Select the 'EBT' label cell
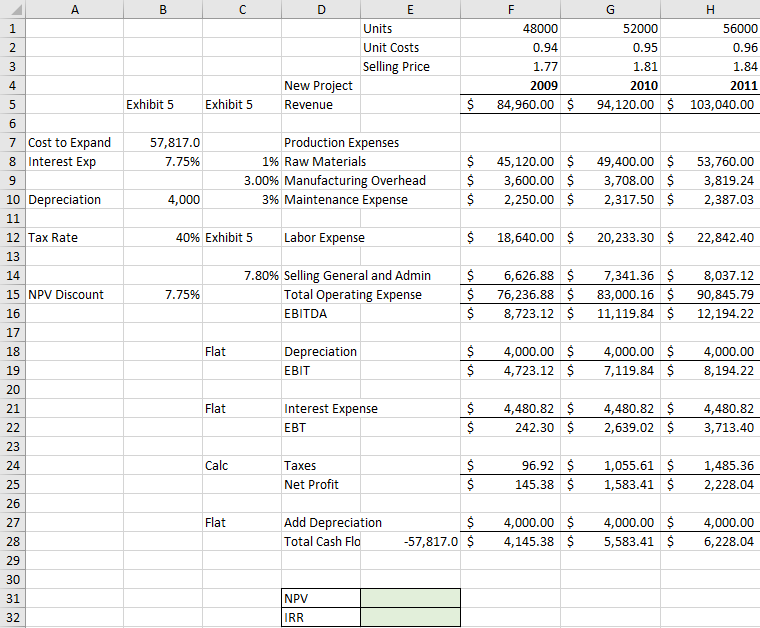This screenshot has width=760, height=628. tap(321, 427)
